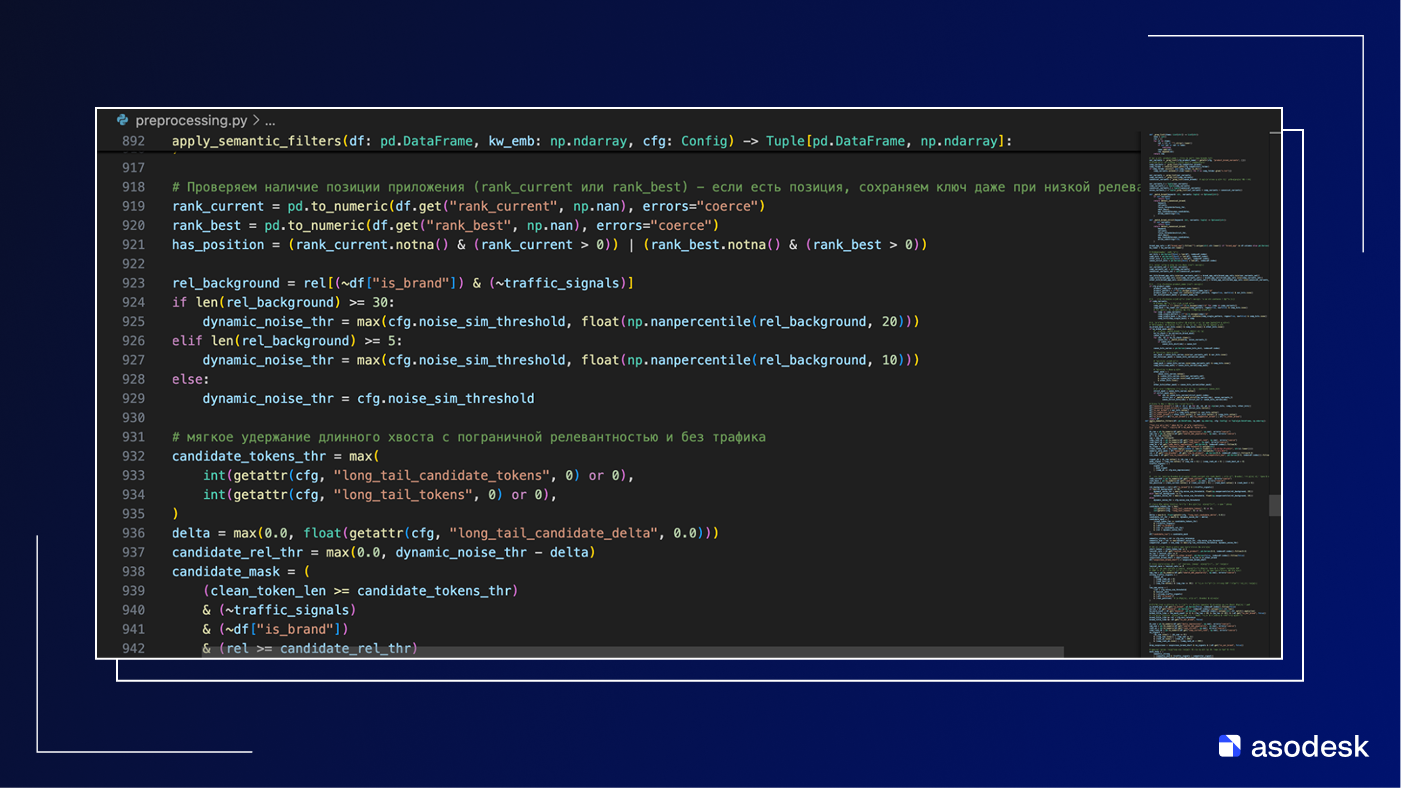Click the Python file icon in breadcrumb
Image resolution: width=1401 pixels, height=788 pixels.
click(x=123, y=120)
